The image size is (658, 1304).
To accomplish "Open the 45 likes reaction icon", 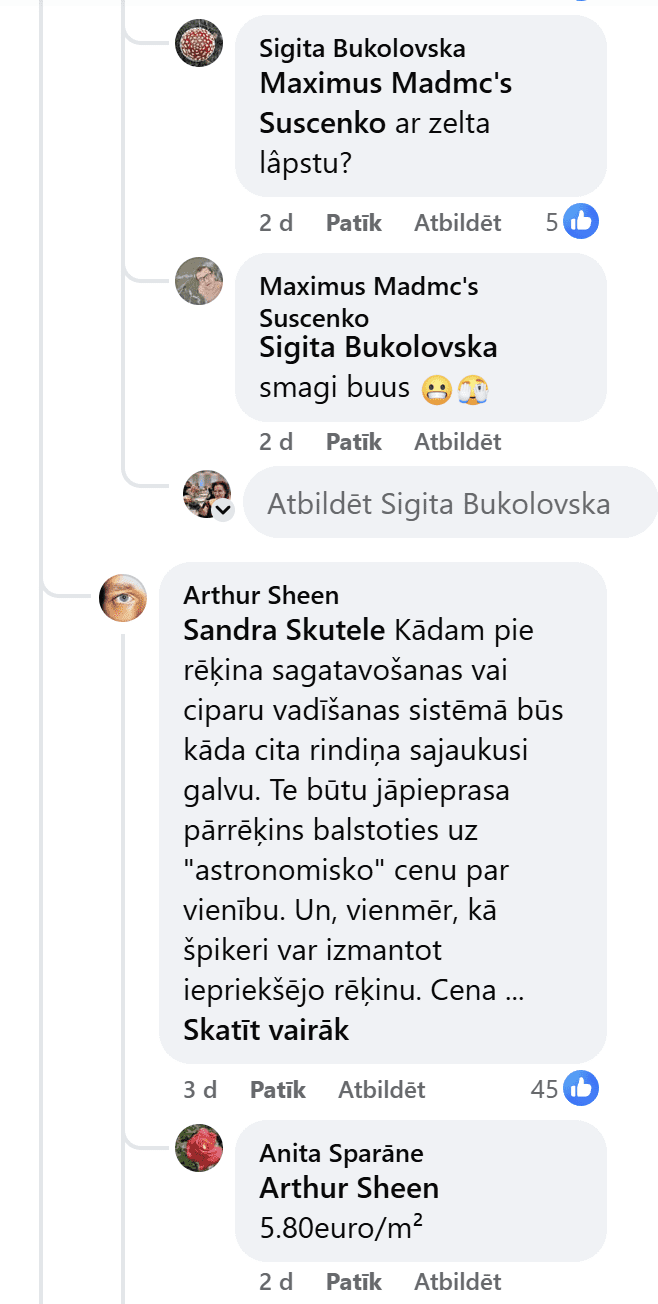I will click(581, 1089).
